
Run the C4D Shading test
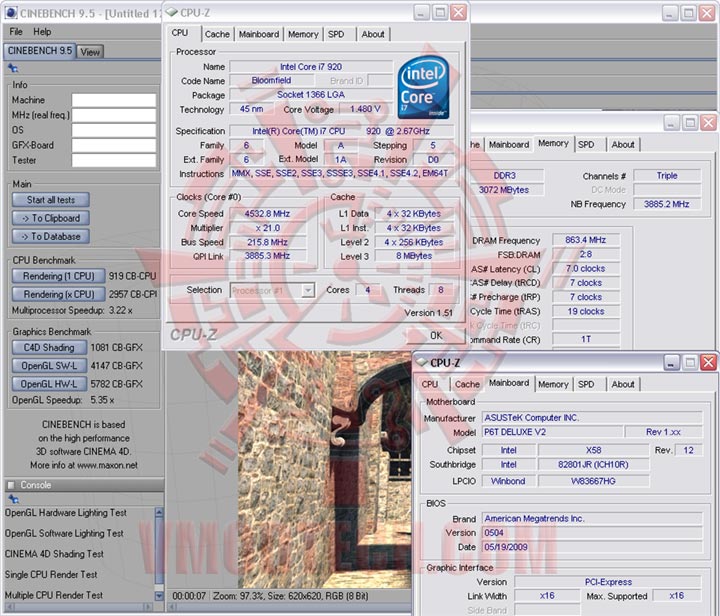point(49,347)
